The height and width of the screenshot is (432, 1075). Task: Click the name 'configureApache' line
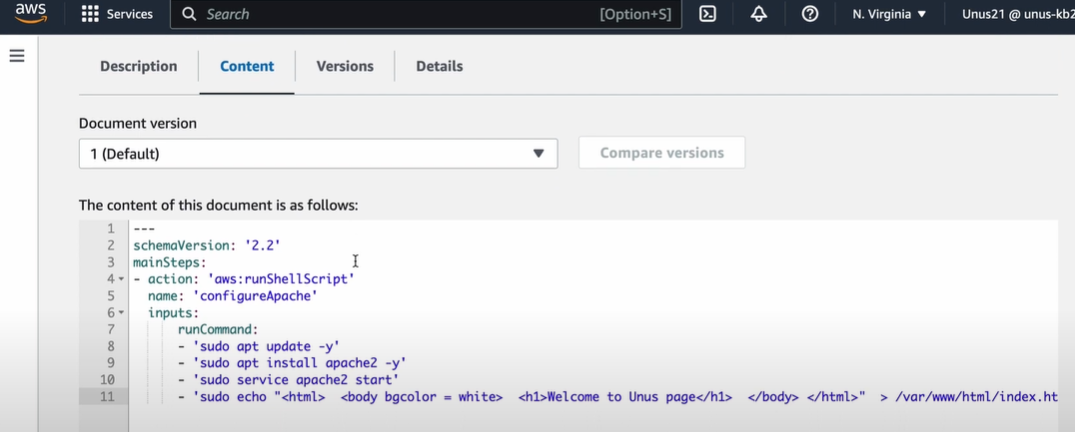point(232,296)
